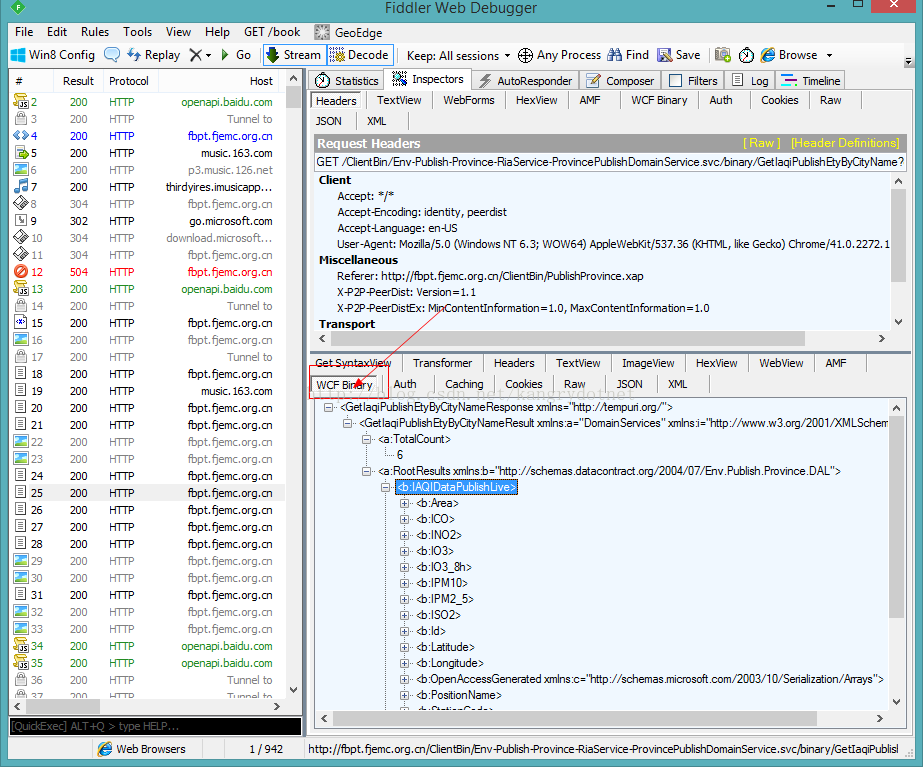Collapse the a:TotalCount node
Image resolution: width=923 pixels, height=767 pixels.
coord(366,439)
